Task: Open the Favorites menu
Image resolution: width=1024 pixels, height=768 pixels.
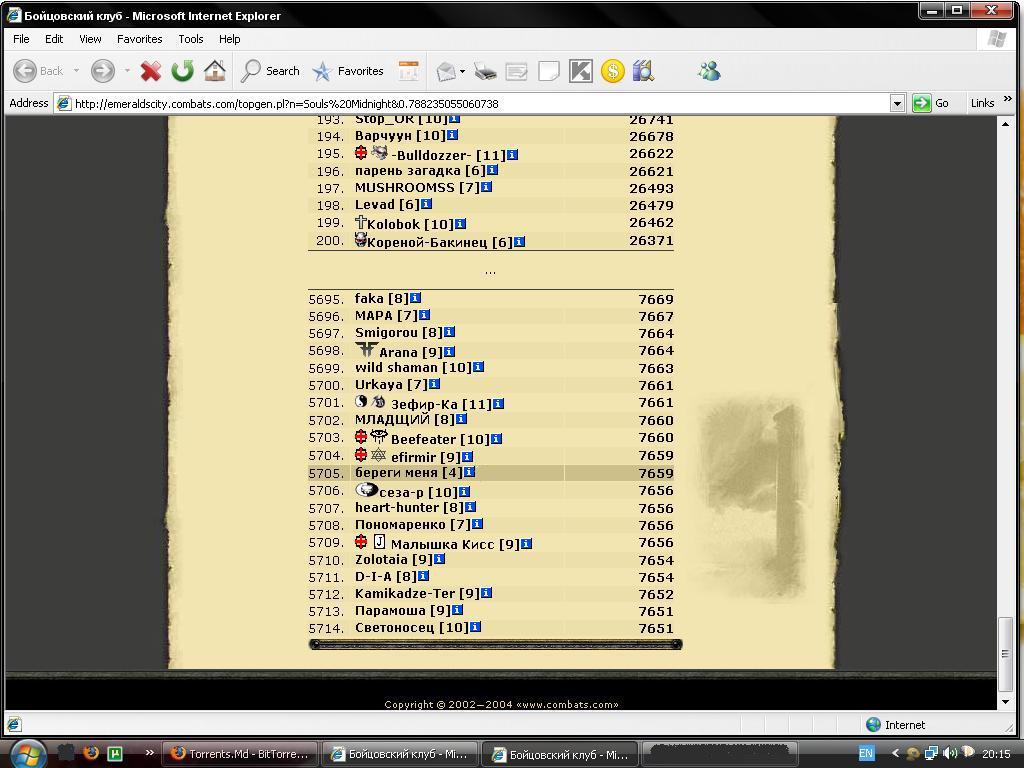Action: (139, 39)
